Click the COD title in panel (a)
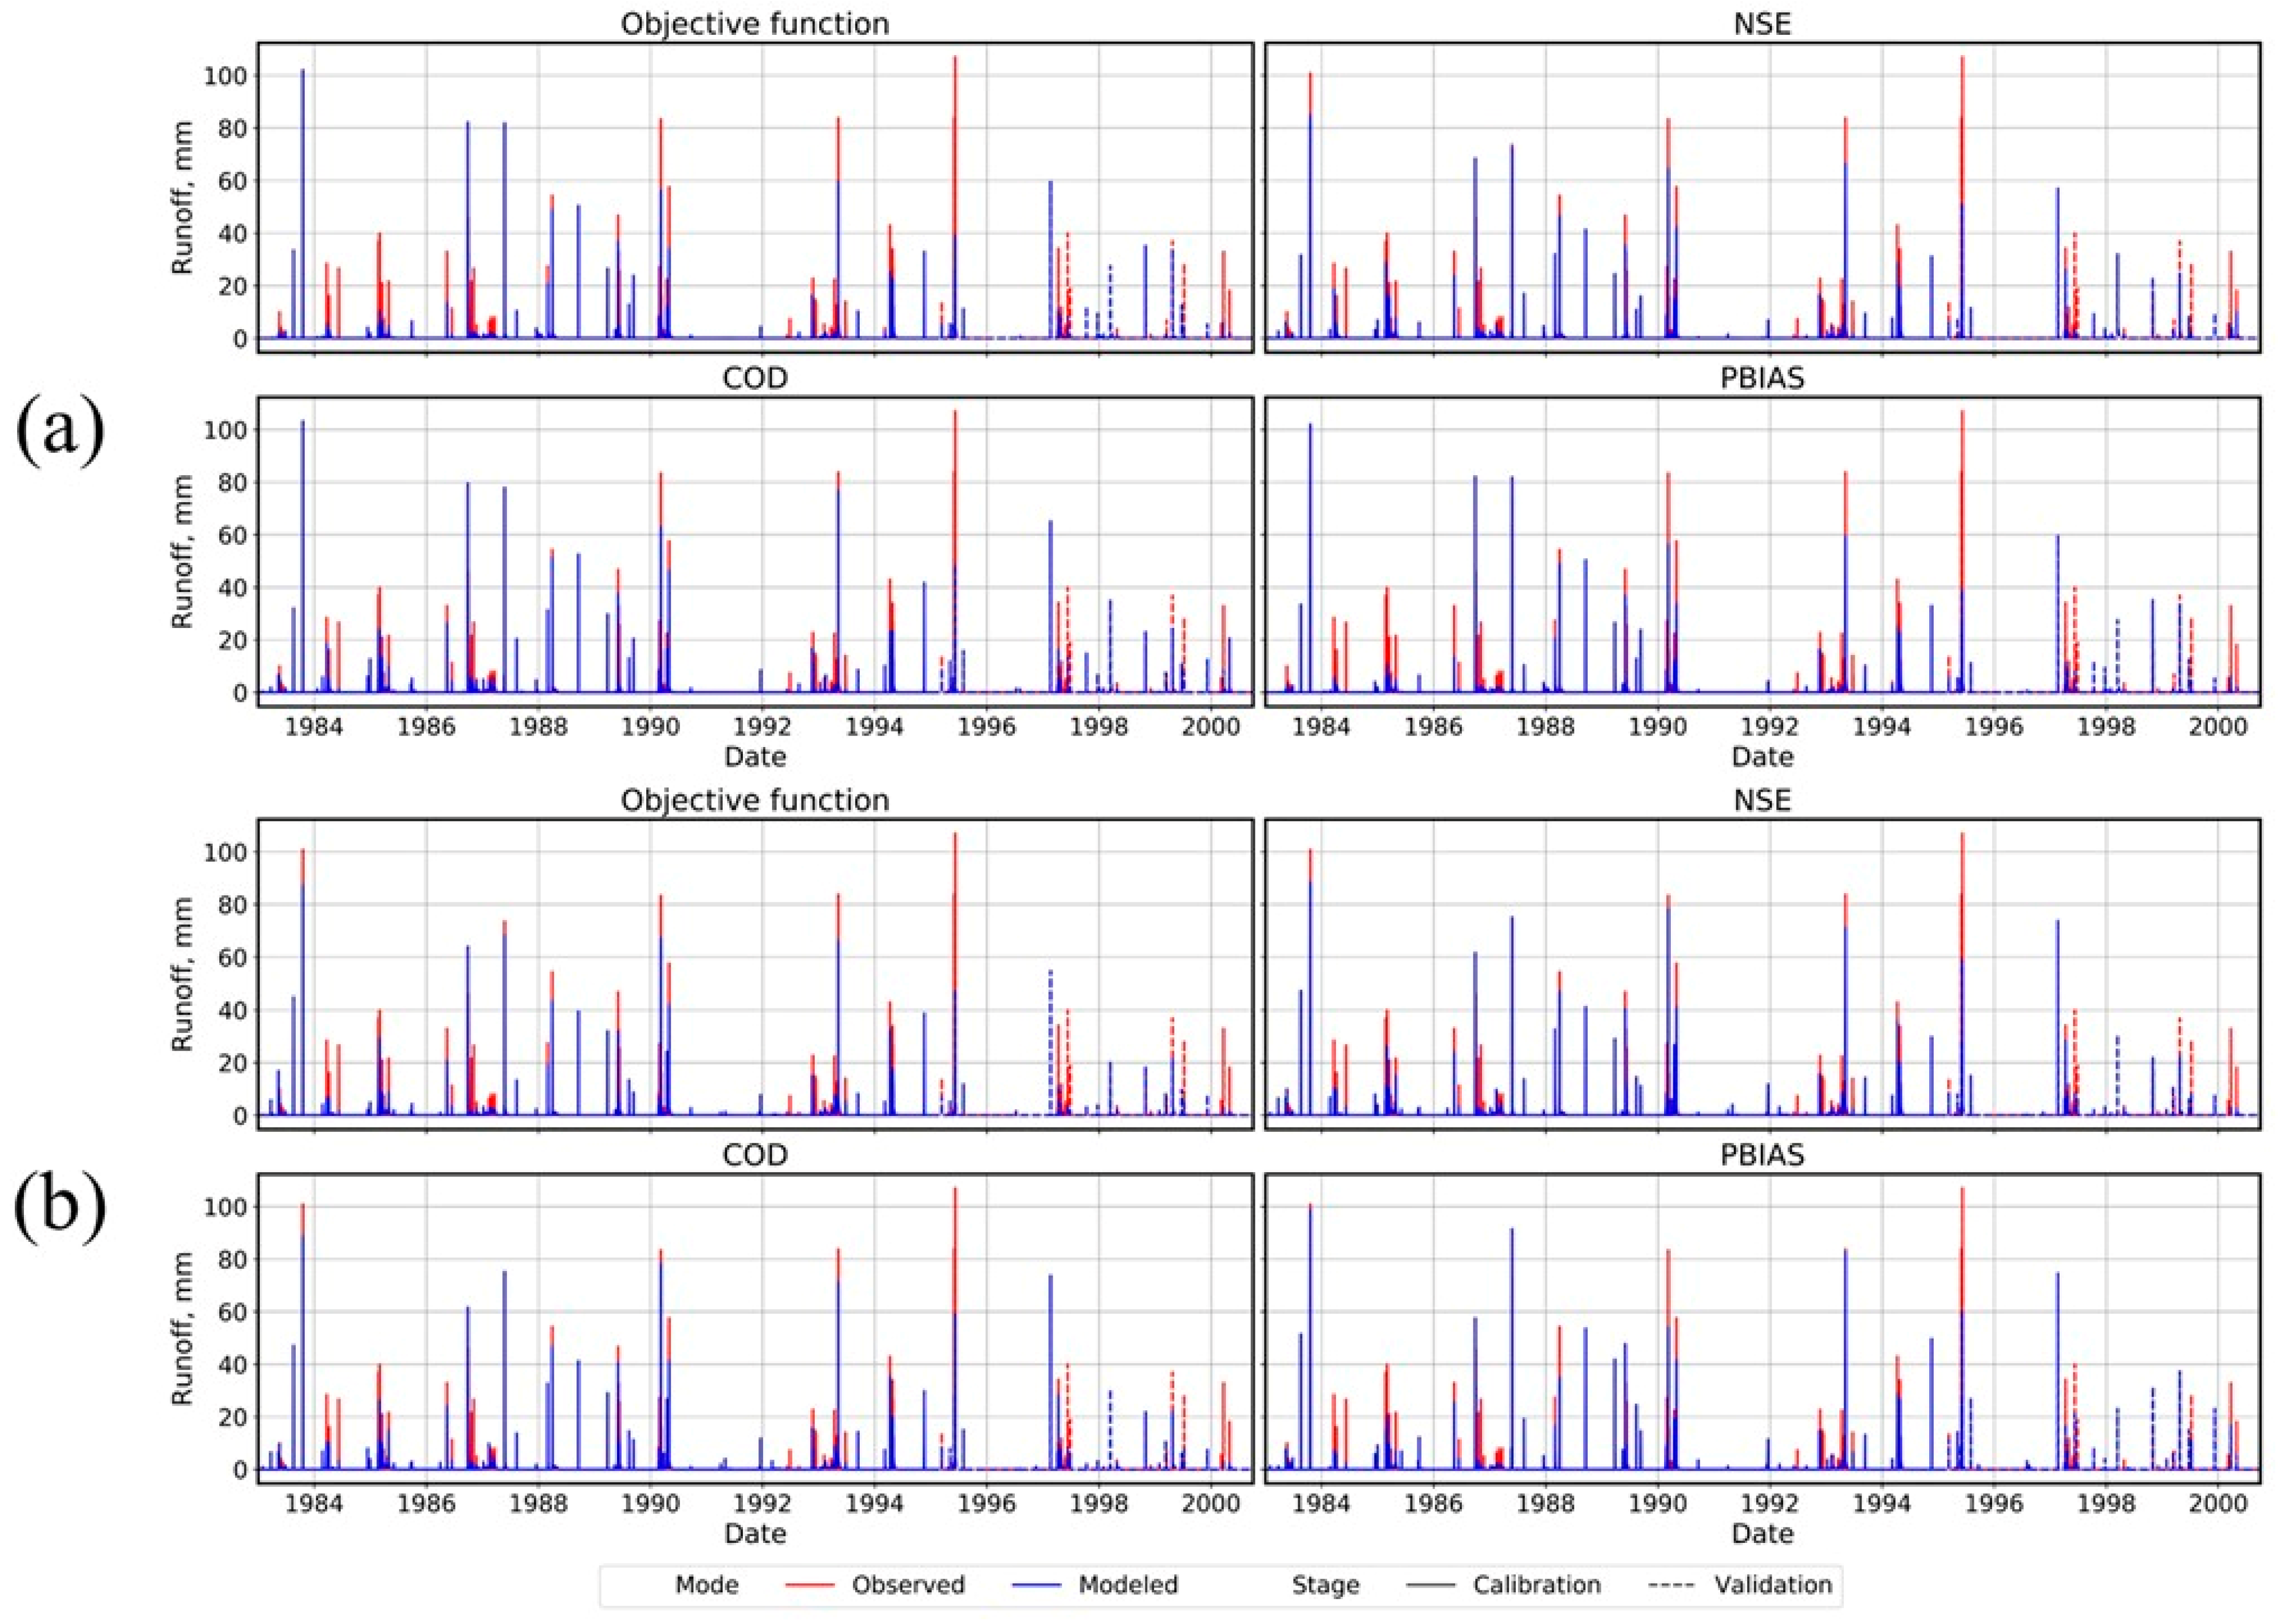This screenshot has height=1624, width=2278. [755, 378]
